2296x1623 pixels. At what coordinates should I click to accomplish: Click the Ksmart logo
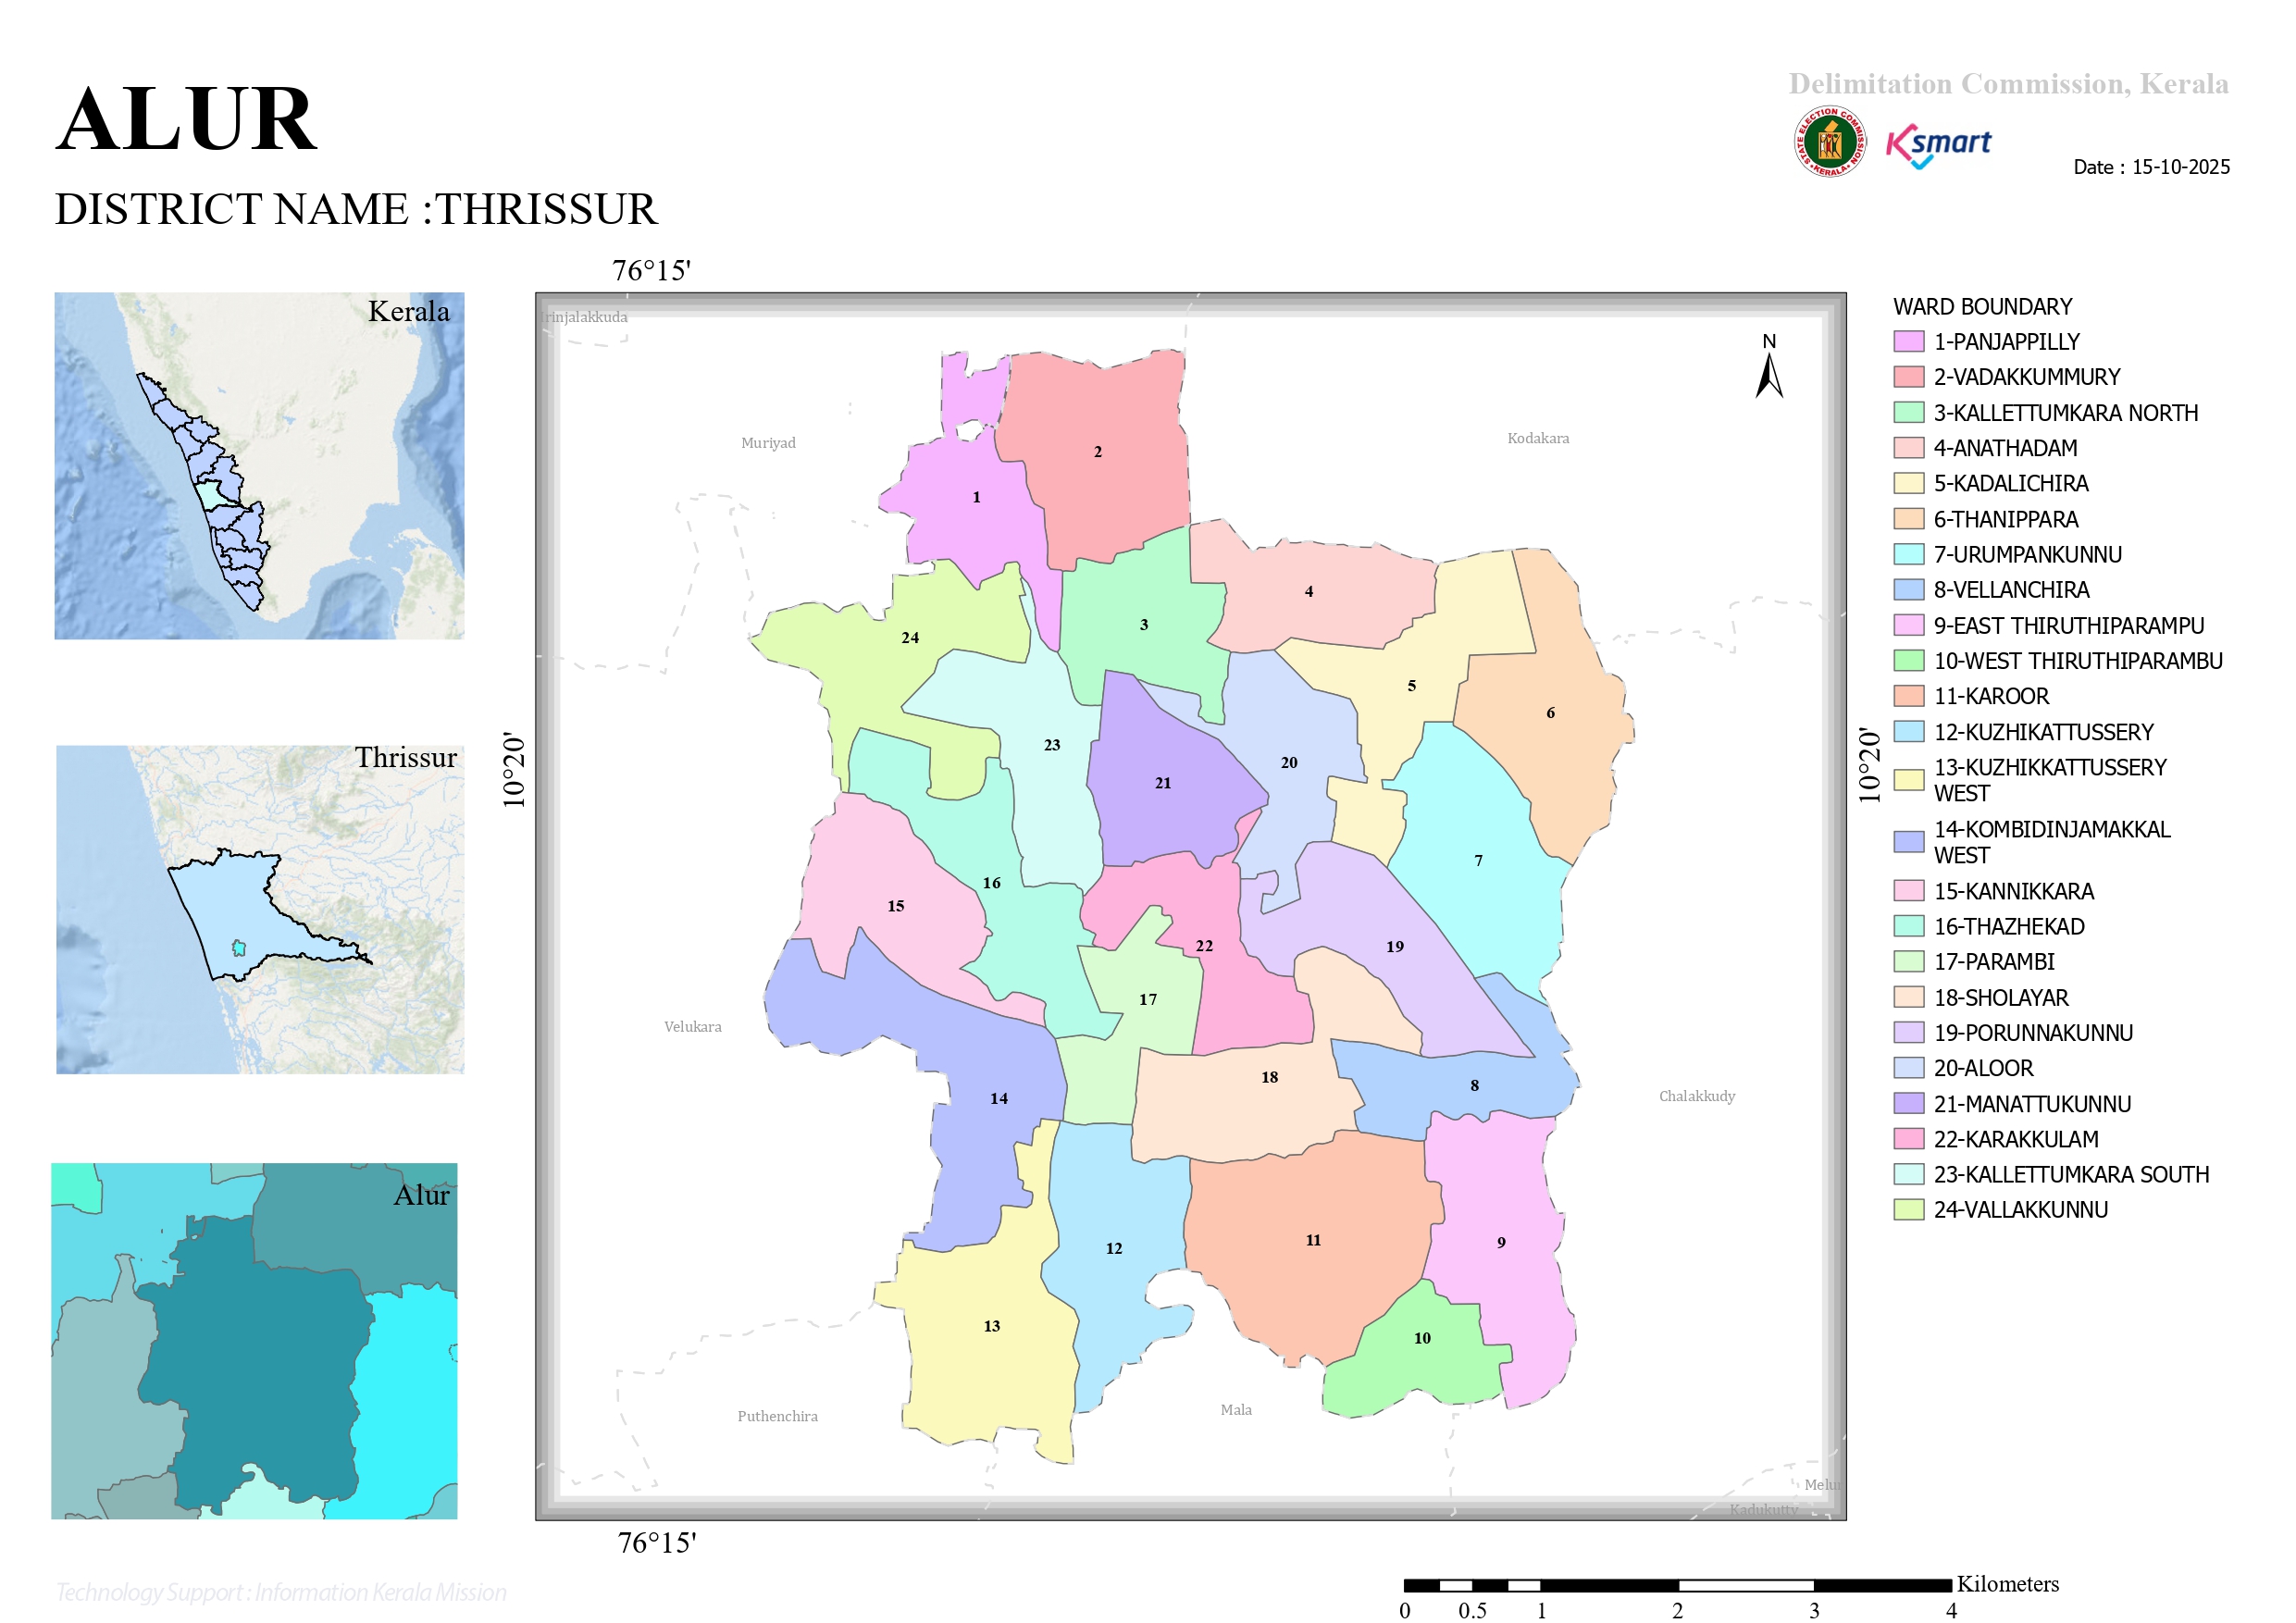tap(1938, 146)
